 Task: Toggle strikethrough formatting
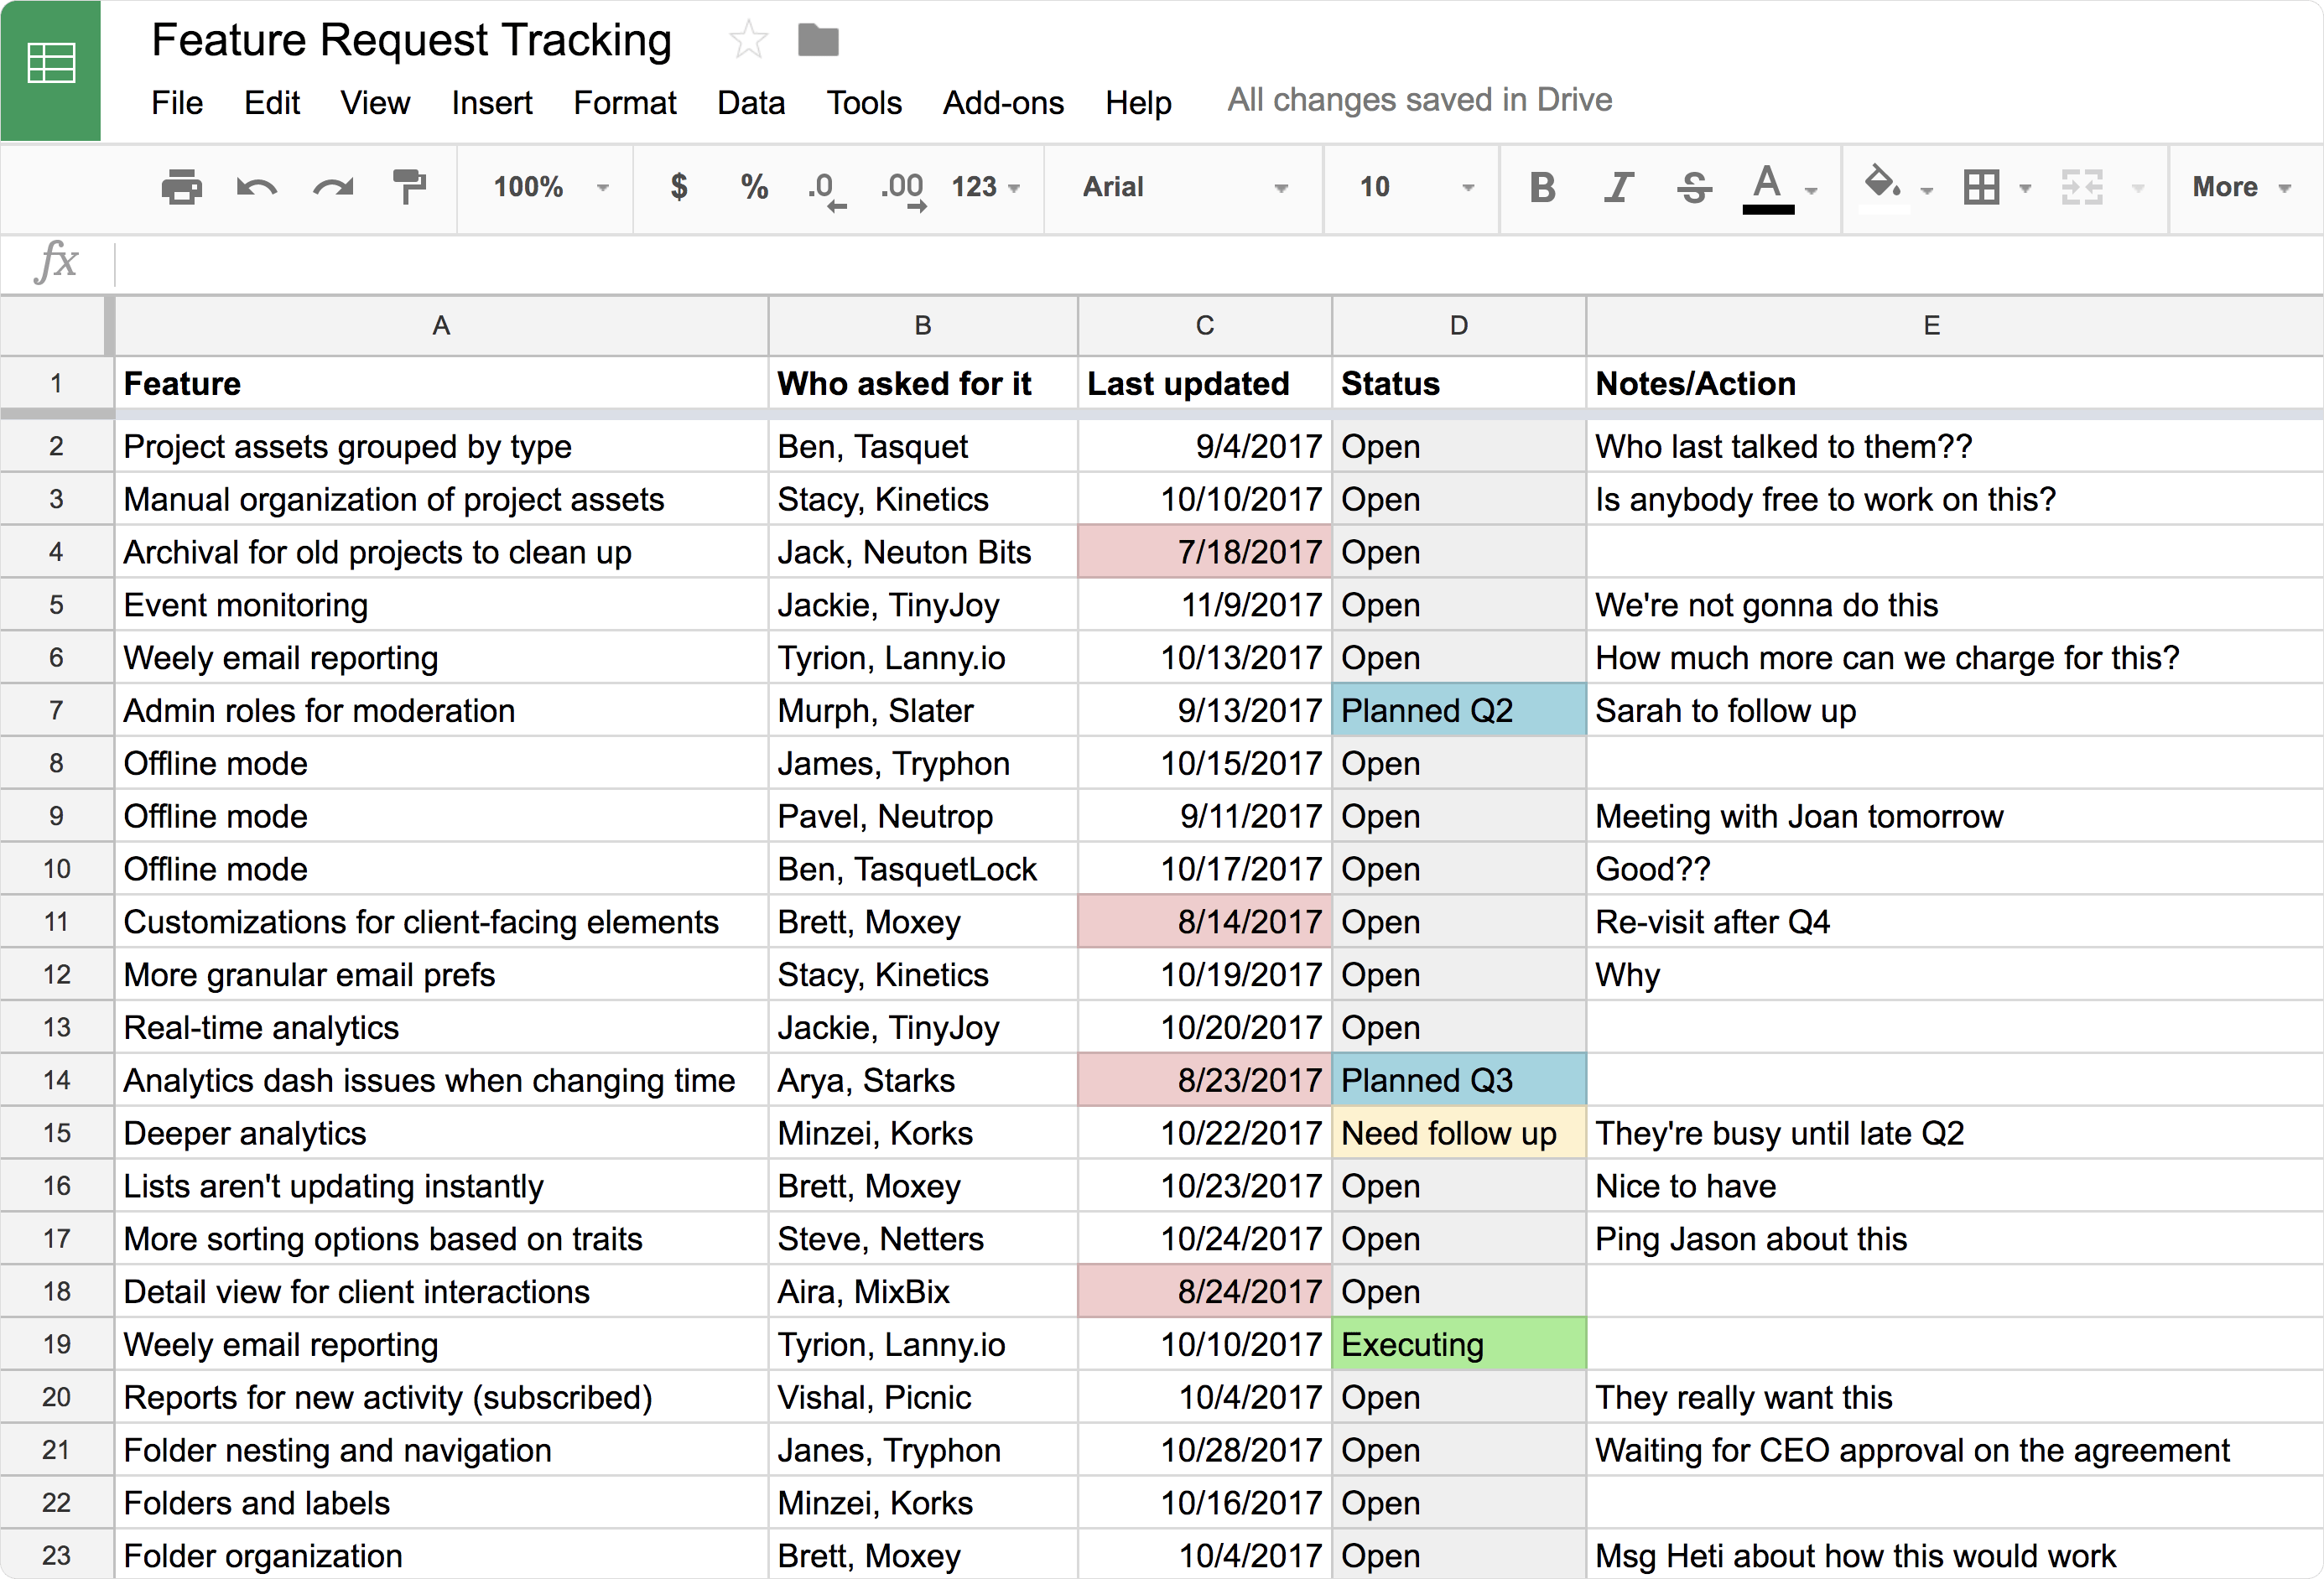pyautogui.click(x=1694, y=187)
